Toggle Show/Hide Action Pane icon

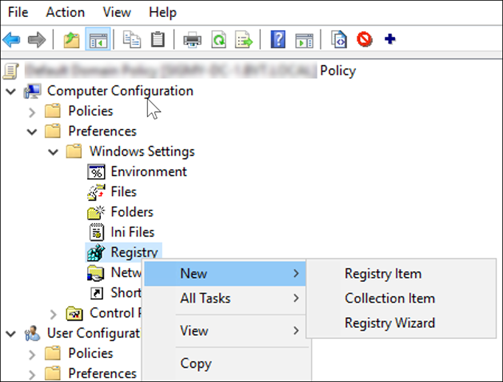pos(304,40)
